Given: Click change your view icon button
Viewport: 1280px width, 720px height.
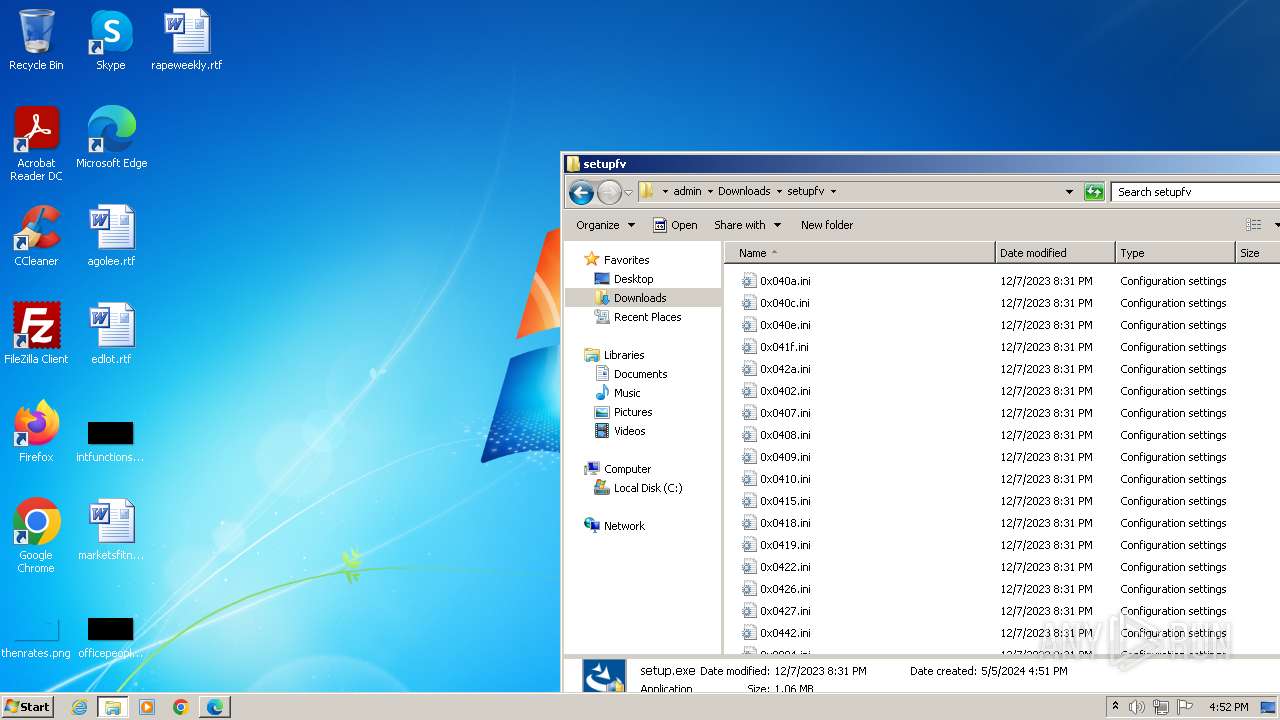Looking at the screenshot, I should [1253, 225].
